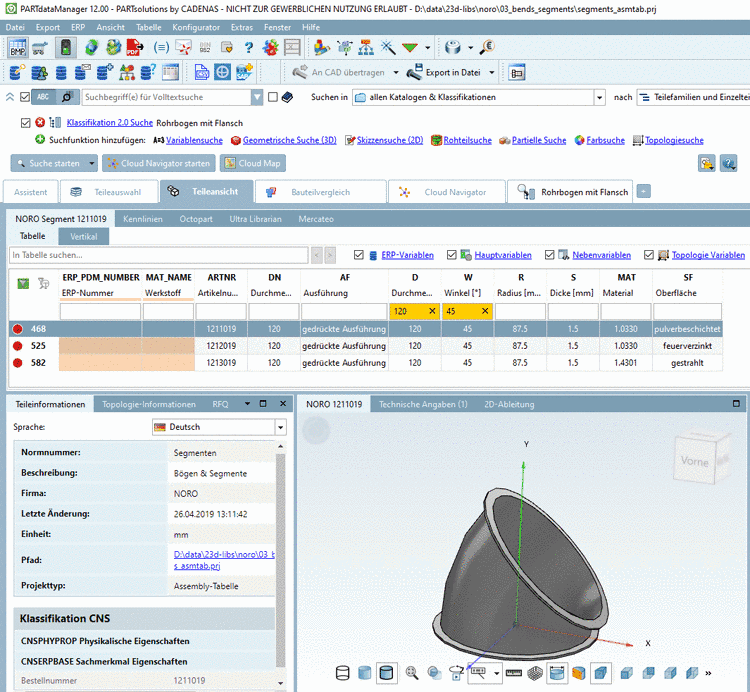
Task: Click the green filter icon in table header
Action: (x=23, y=284)
